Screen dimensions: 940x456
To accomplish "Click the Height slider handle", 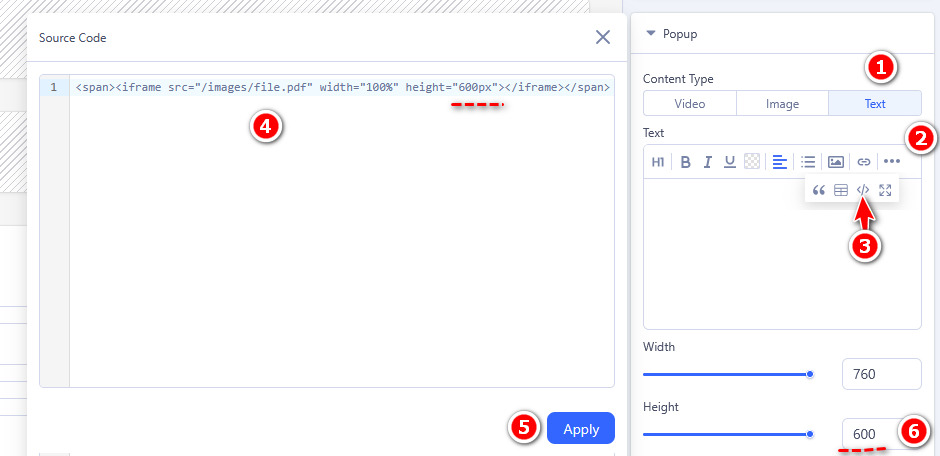I will pyautogui.click(x=810, y=434).
